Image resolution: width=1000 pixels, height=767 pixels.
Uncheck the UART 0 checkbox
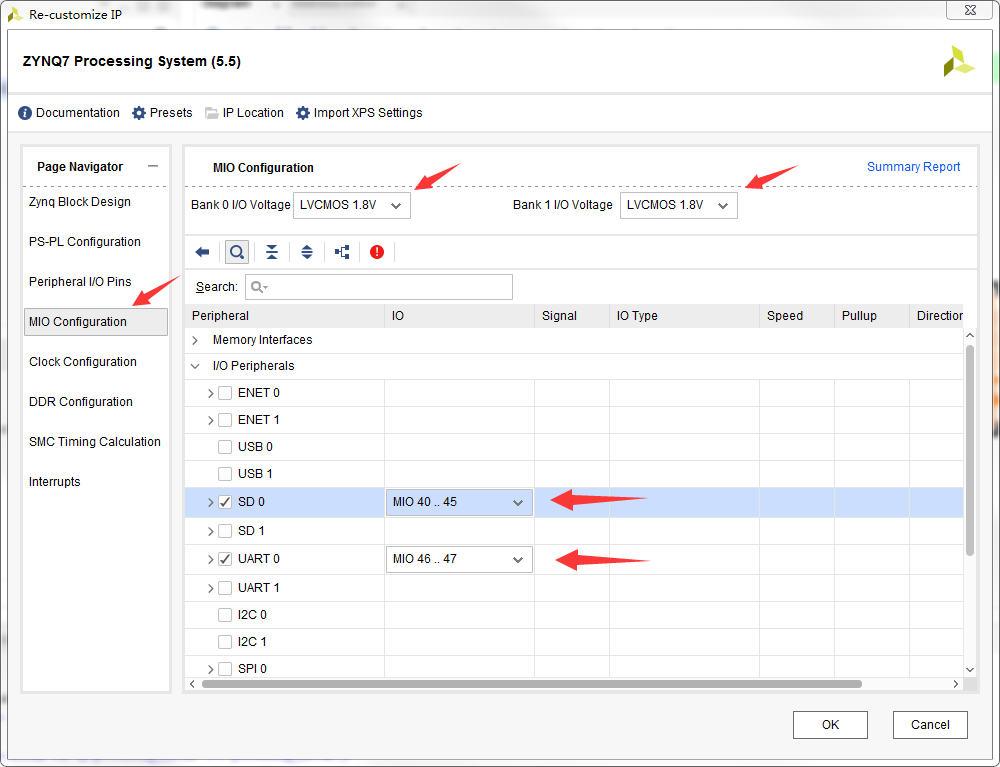(224, 559)
